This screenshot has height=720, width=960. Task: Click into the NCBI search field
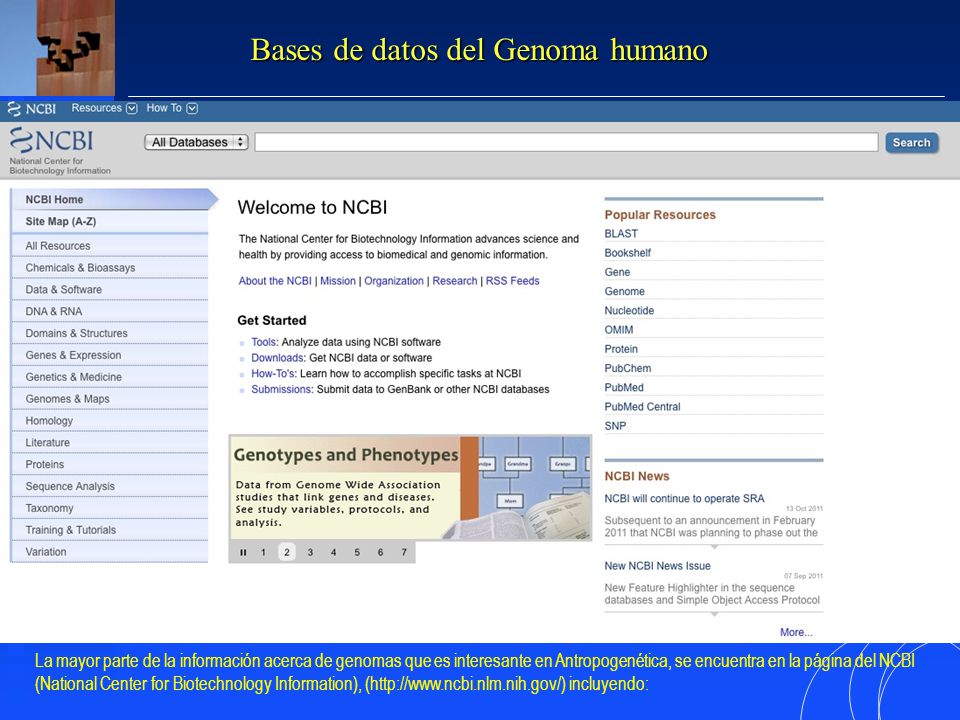566,142
